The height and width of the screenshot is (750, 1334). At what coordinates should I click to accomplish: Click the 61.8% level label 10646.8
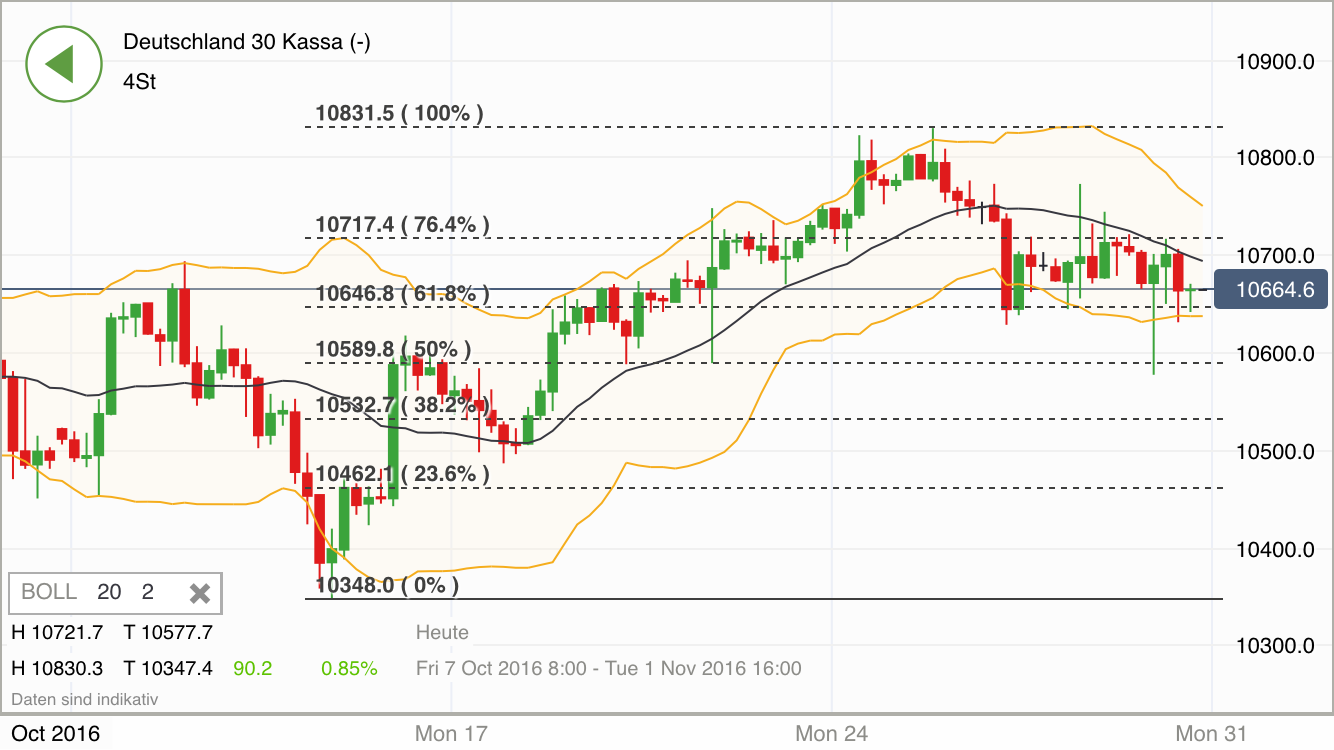[401, 293]
